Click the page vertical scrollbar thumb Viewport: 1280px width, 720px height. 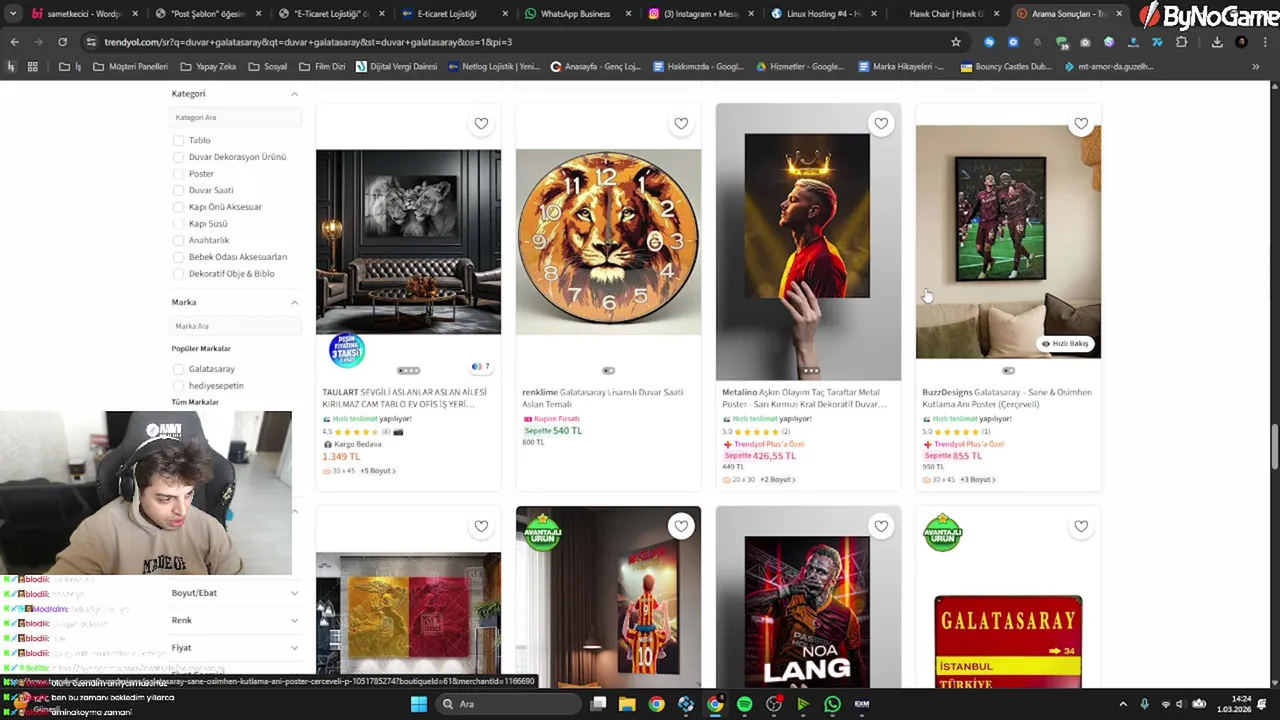(1274, 447)
